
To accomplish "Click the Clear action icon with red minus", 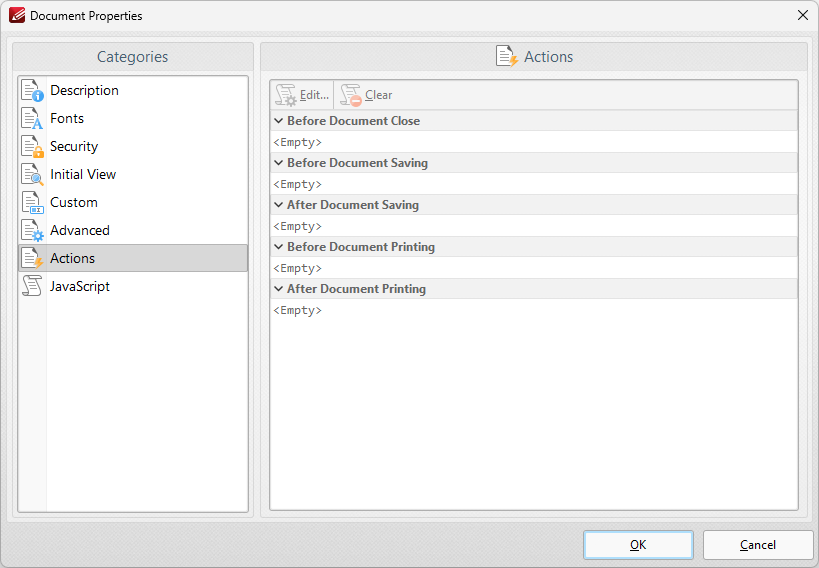I will [350, 95].
